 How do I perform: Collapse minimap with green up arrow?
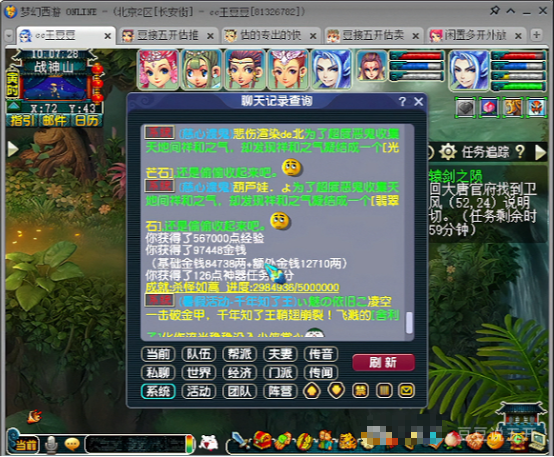tap(14, 106)
